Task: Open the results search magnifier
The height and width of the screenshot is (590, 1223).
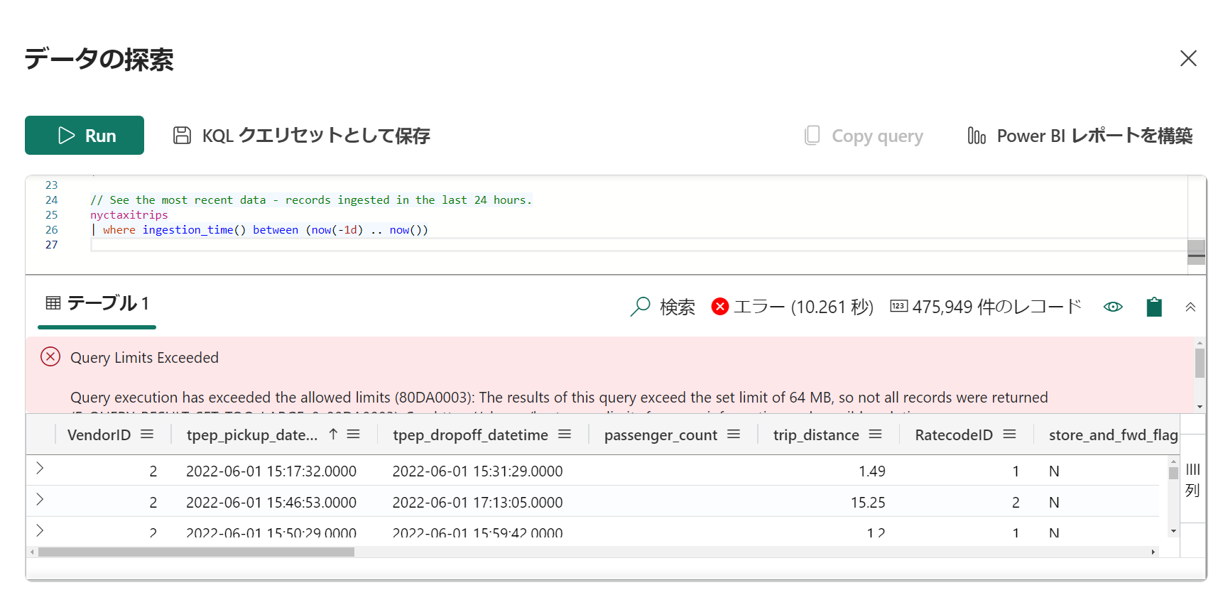Action: tap(640, 307)
